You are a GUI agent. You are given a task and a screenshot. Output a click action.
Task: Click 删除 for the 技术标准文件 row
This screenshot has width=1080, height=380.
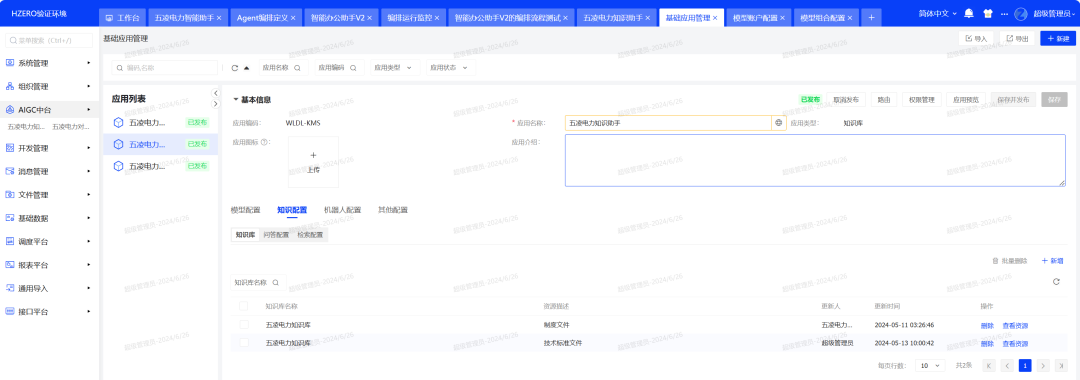[x=987, y=344]
